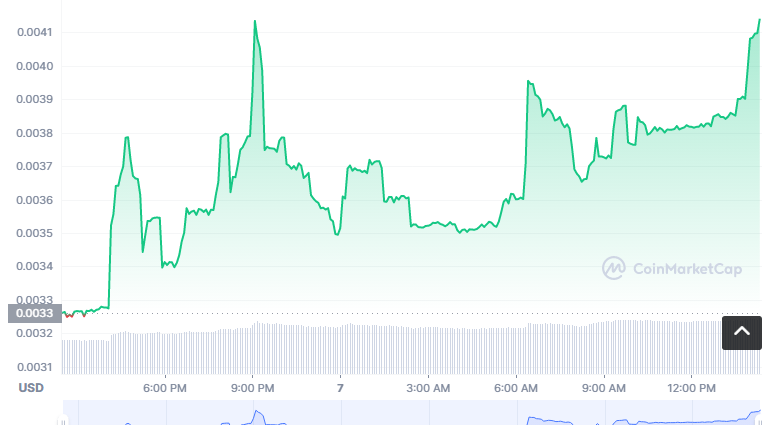Select the 3:00 AM time axis label
Screen dimensions: 762x425
tap(428, 387)
